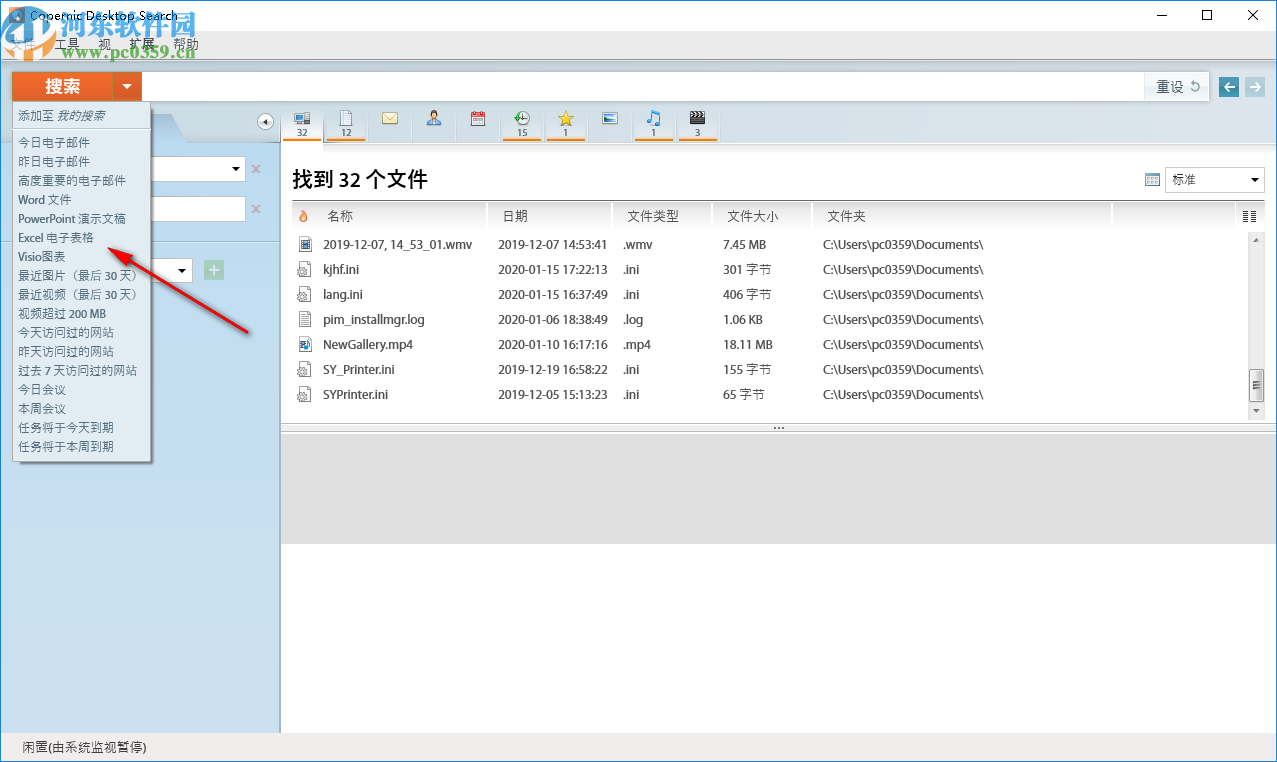Open the videos clapperboard icon showing 3
Viewport: 1277px width, 762px height.
[x=697, y=122]
